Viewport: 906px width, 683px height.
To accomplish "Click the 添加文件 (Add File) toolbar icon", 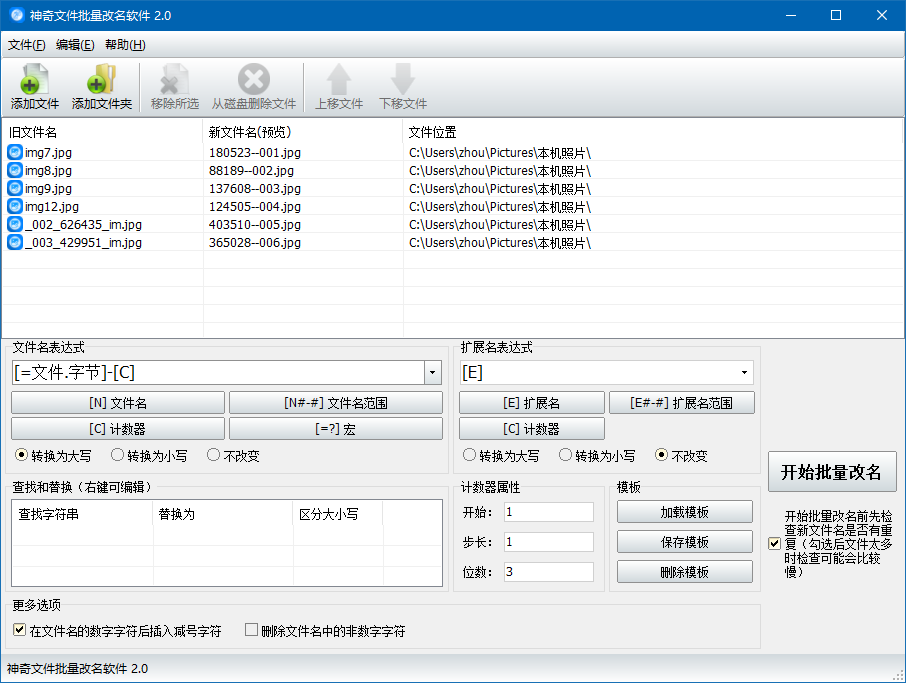I will coord(35,80).
